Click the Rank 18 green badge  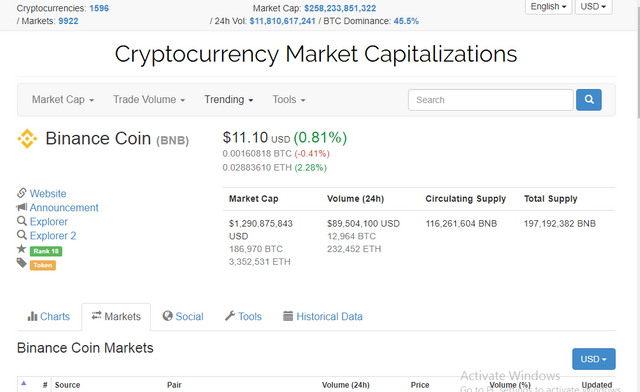46,251
